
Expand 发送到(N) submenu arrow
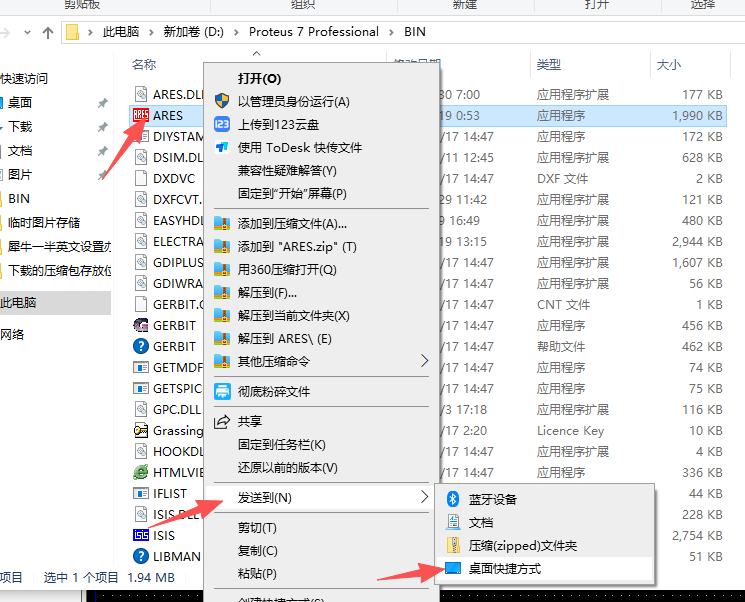[424, 497]
